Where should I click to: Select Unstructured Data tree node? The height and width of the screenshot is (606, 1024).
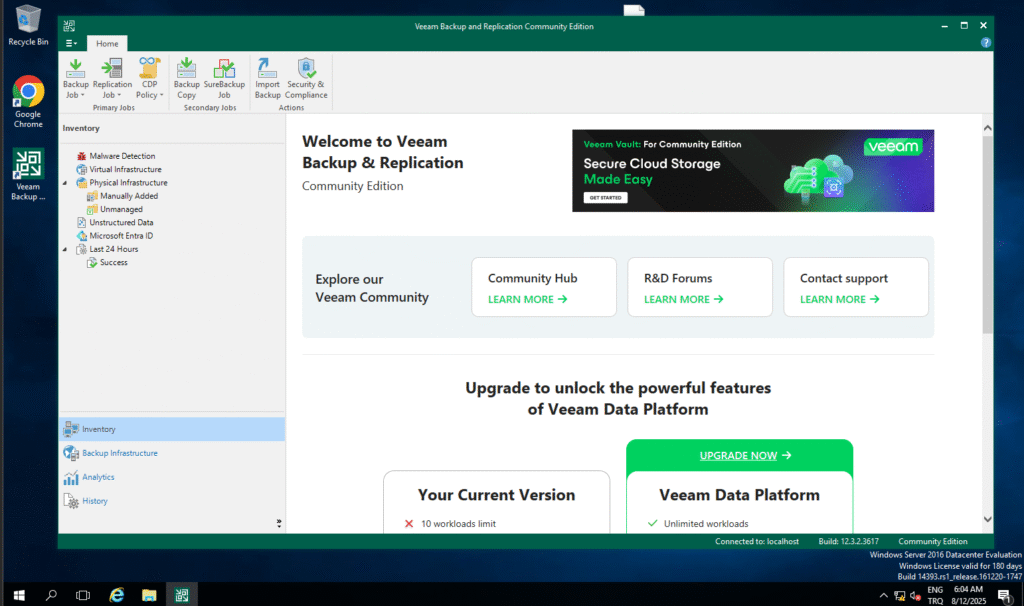(x=121, y=223)
